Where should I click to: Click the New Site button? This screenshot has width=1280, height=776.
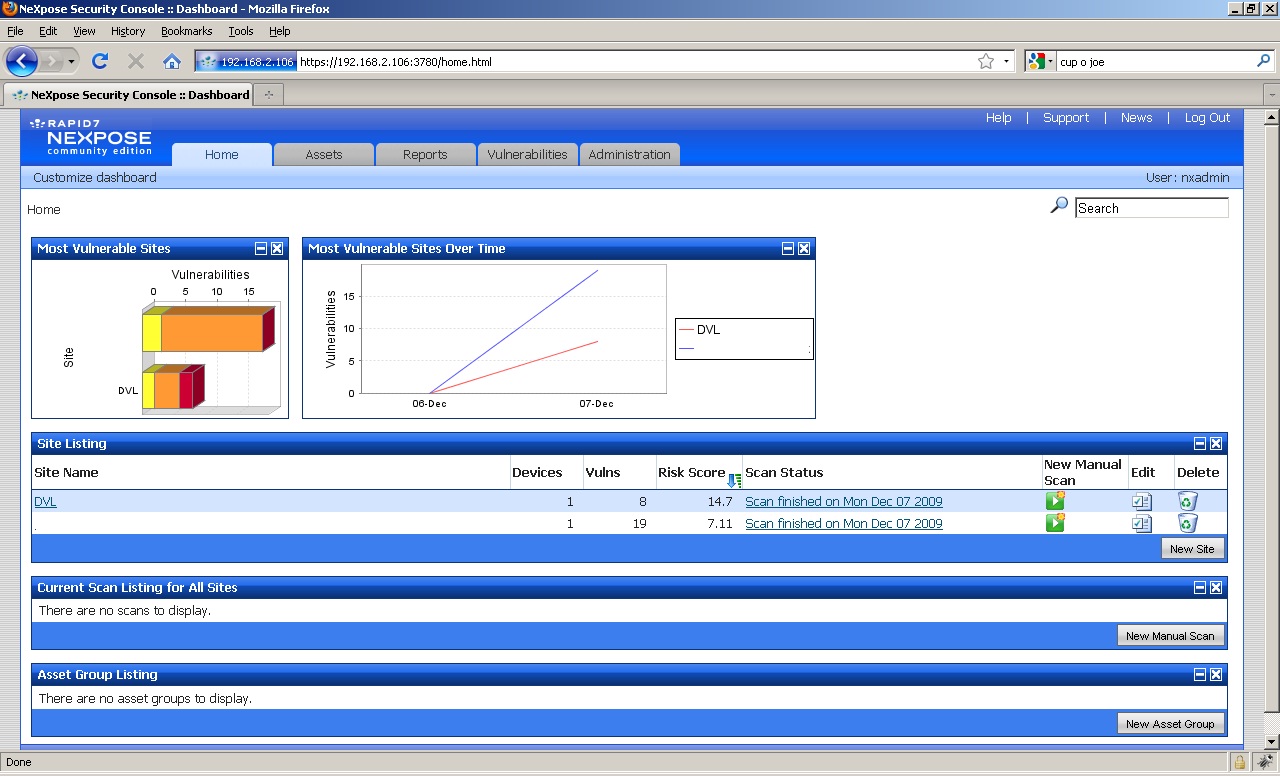point(1192,548)
